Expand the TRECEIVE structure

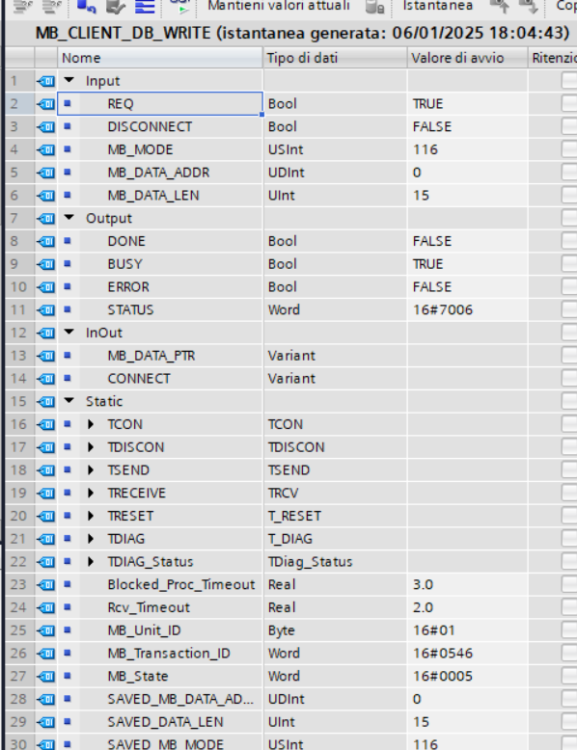(91, 493)
